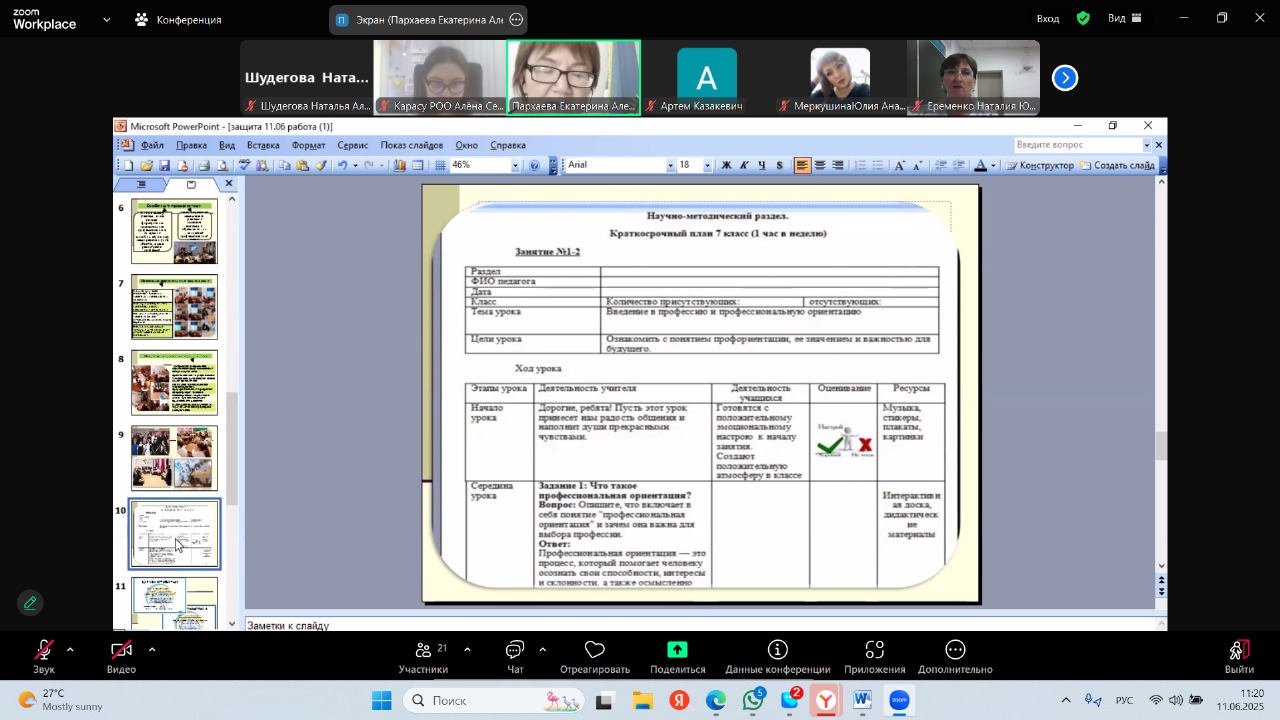Open the Вставка menu
1280x720 pixels.
tap(263, 145)
